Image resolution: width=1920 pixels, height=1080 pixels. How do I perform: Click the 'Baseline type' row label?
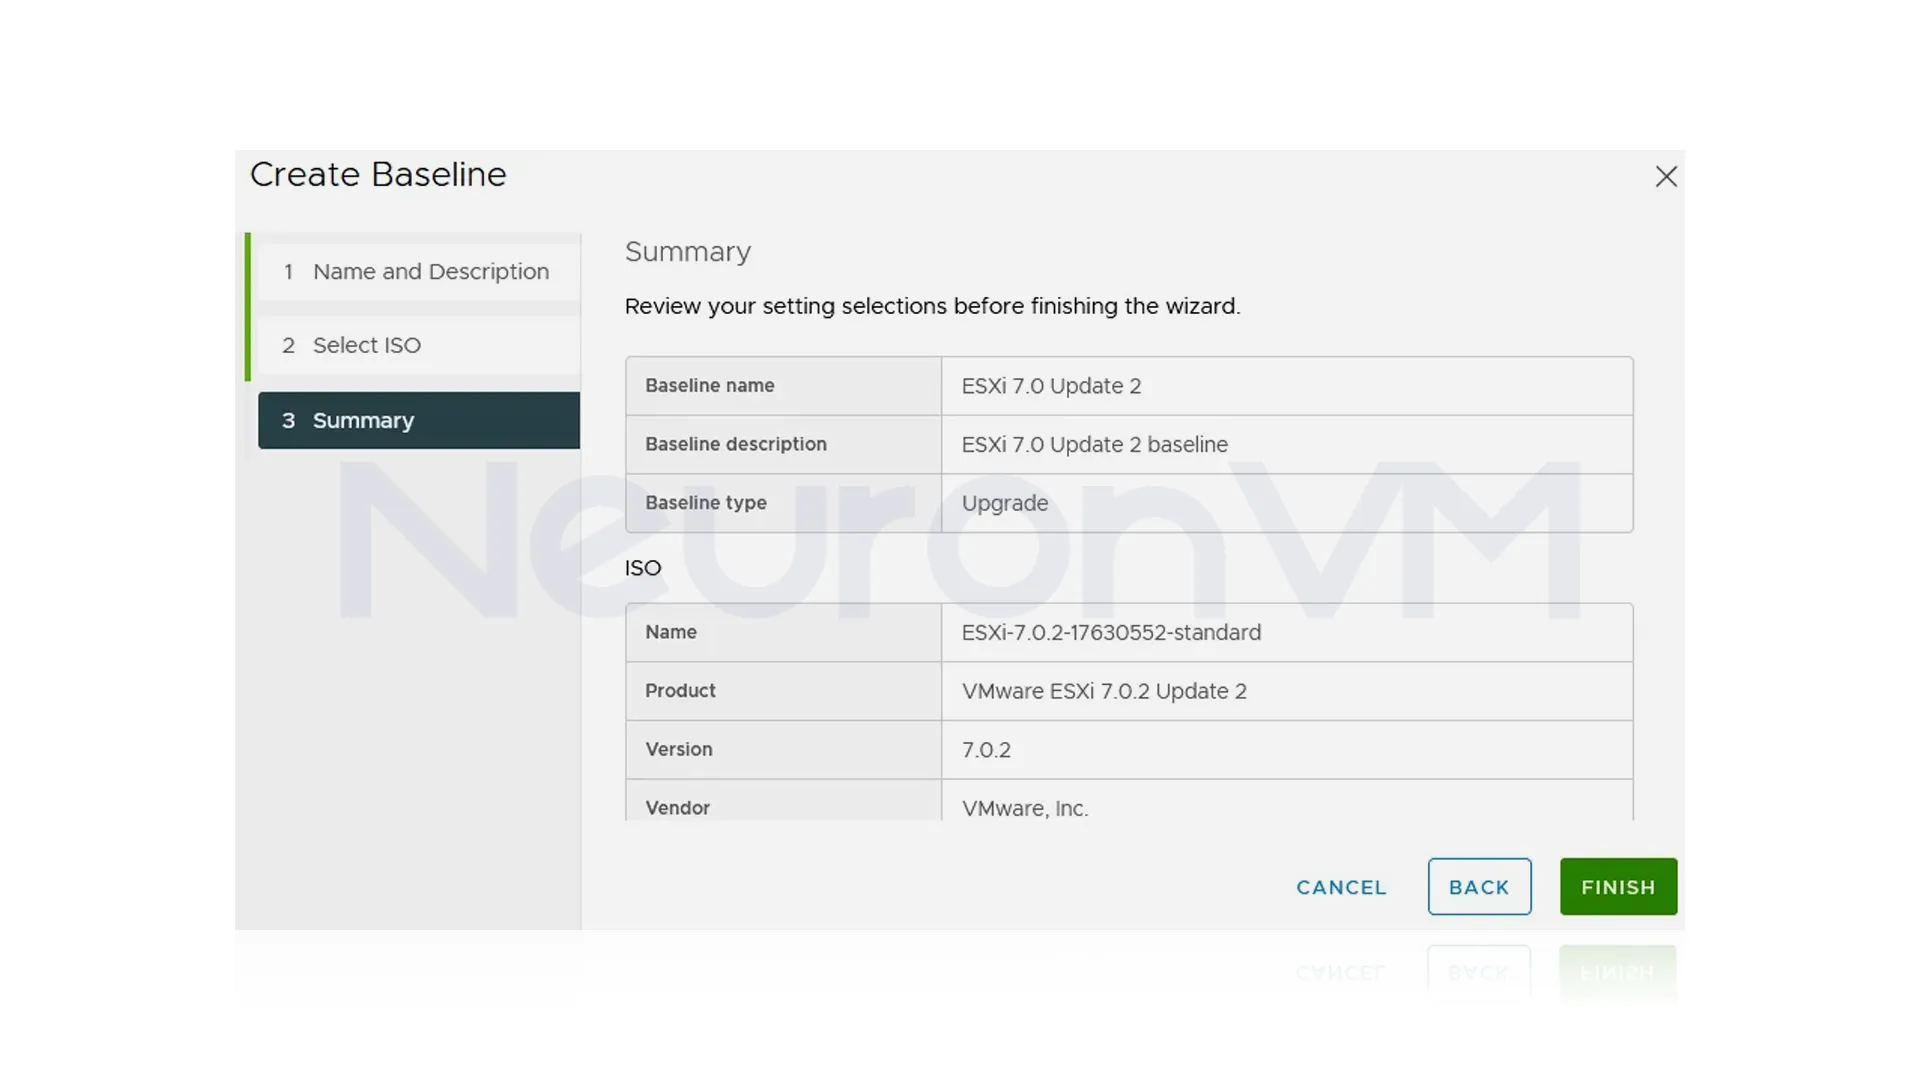click(x=705, y=502)
